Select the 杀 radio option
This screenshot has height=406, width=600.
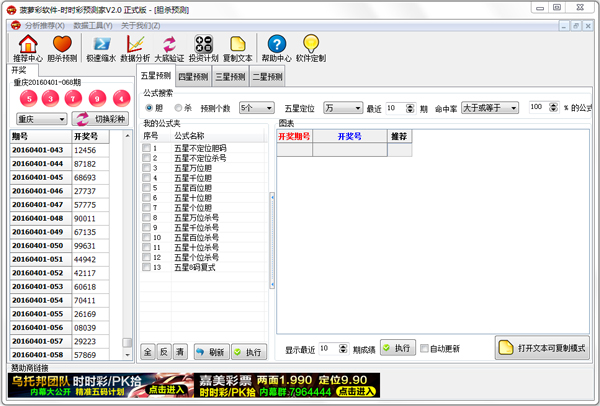(x=178, y=108)
